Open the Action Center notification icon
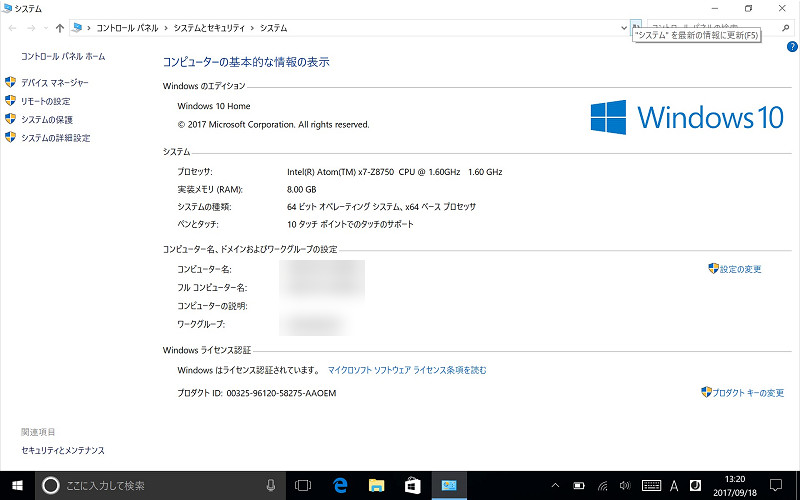Image resolution: width=800 pixels, height=500 pixels. (776, 485)
